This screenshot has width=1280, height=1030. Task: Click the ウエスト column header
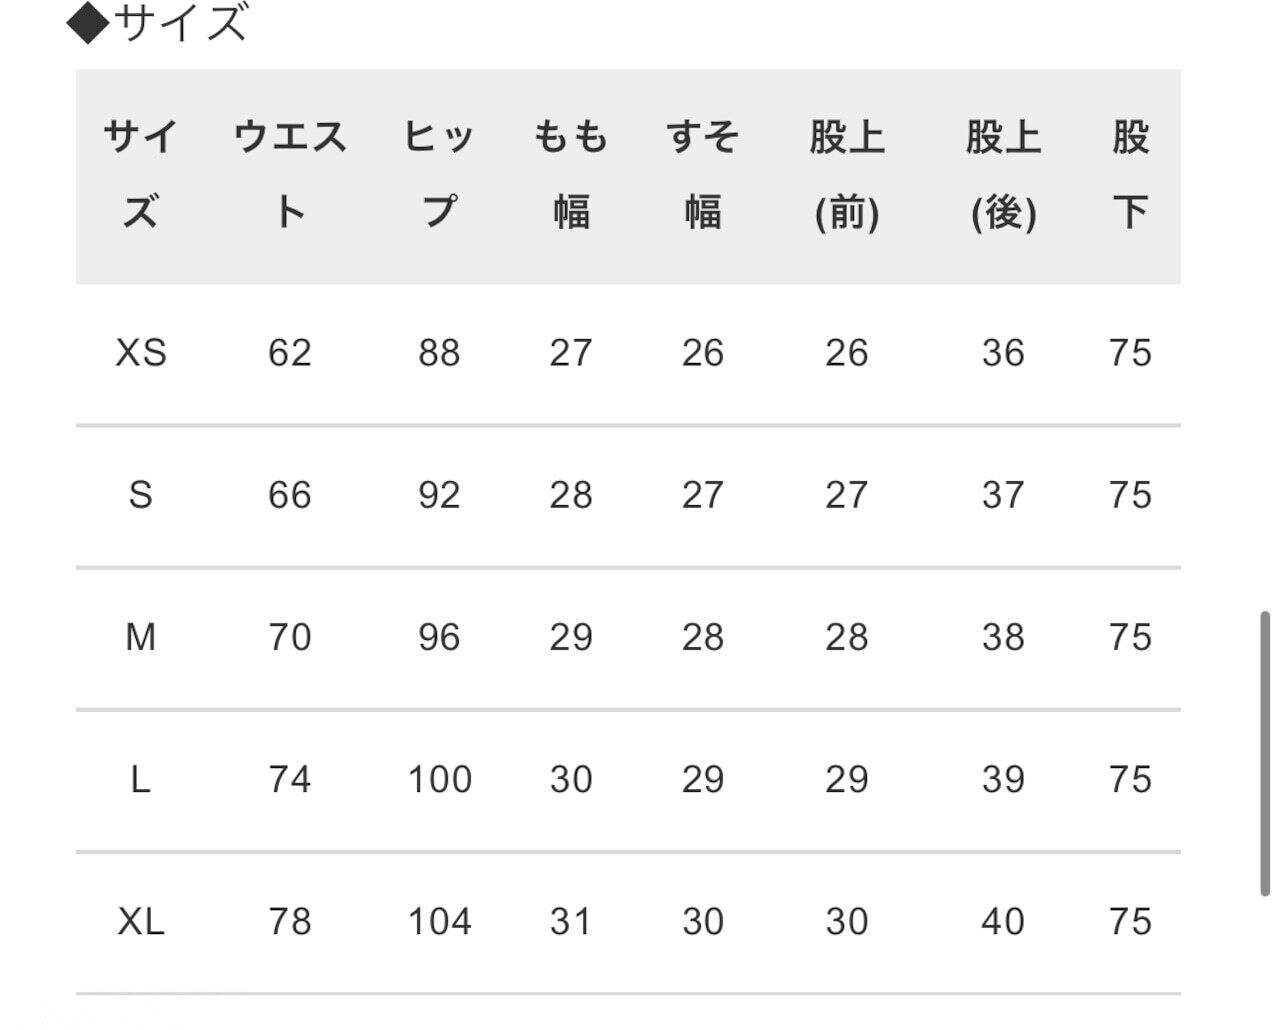290,174
